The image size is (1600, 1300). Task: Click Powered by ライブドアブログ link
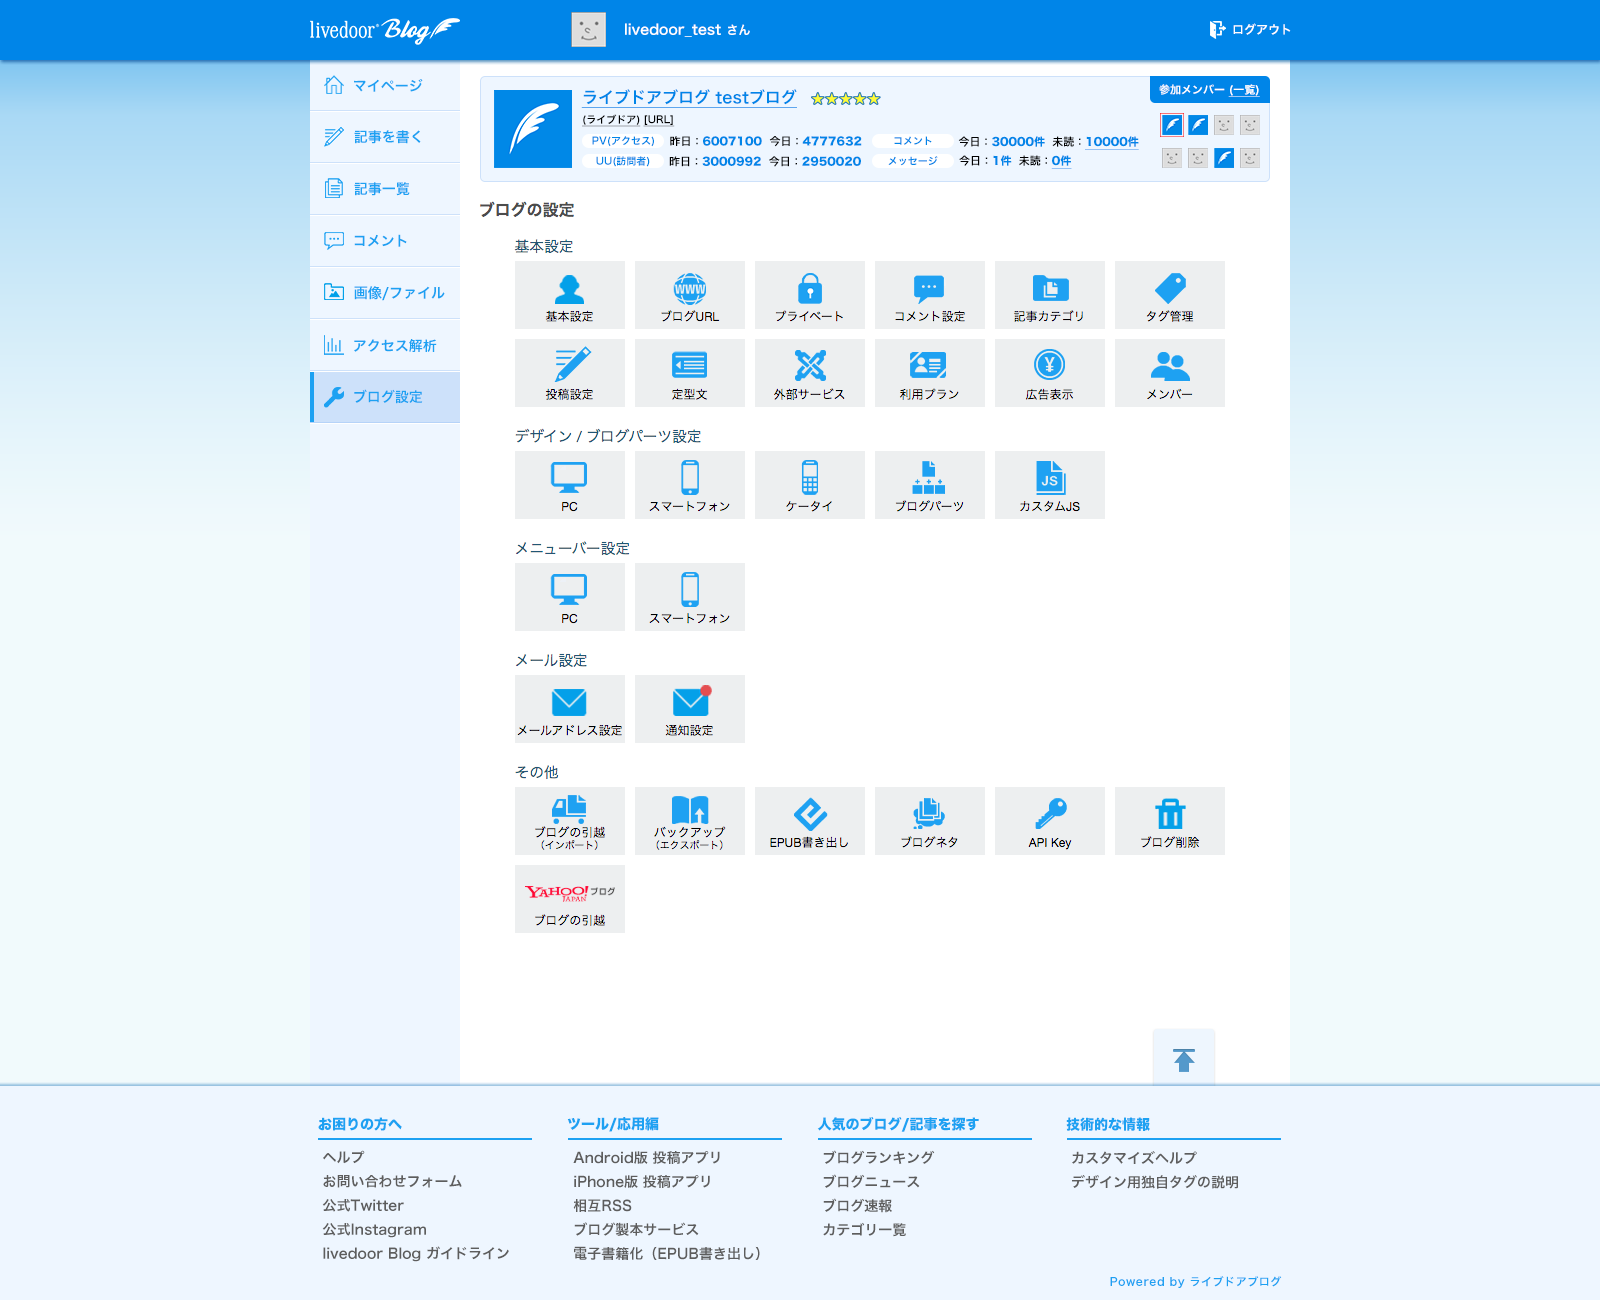1195,1281
